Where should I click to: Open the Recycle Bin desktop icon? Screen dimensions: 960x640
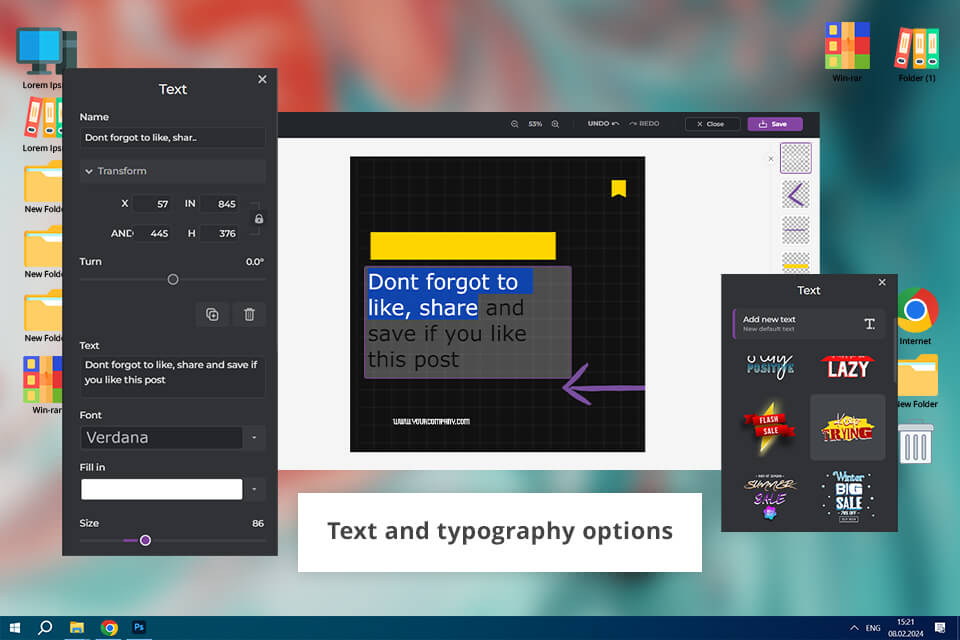pyautogui.click(x=915, y=442)
